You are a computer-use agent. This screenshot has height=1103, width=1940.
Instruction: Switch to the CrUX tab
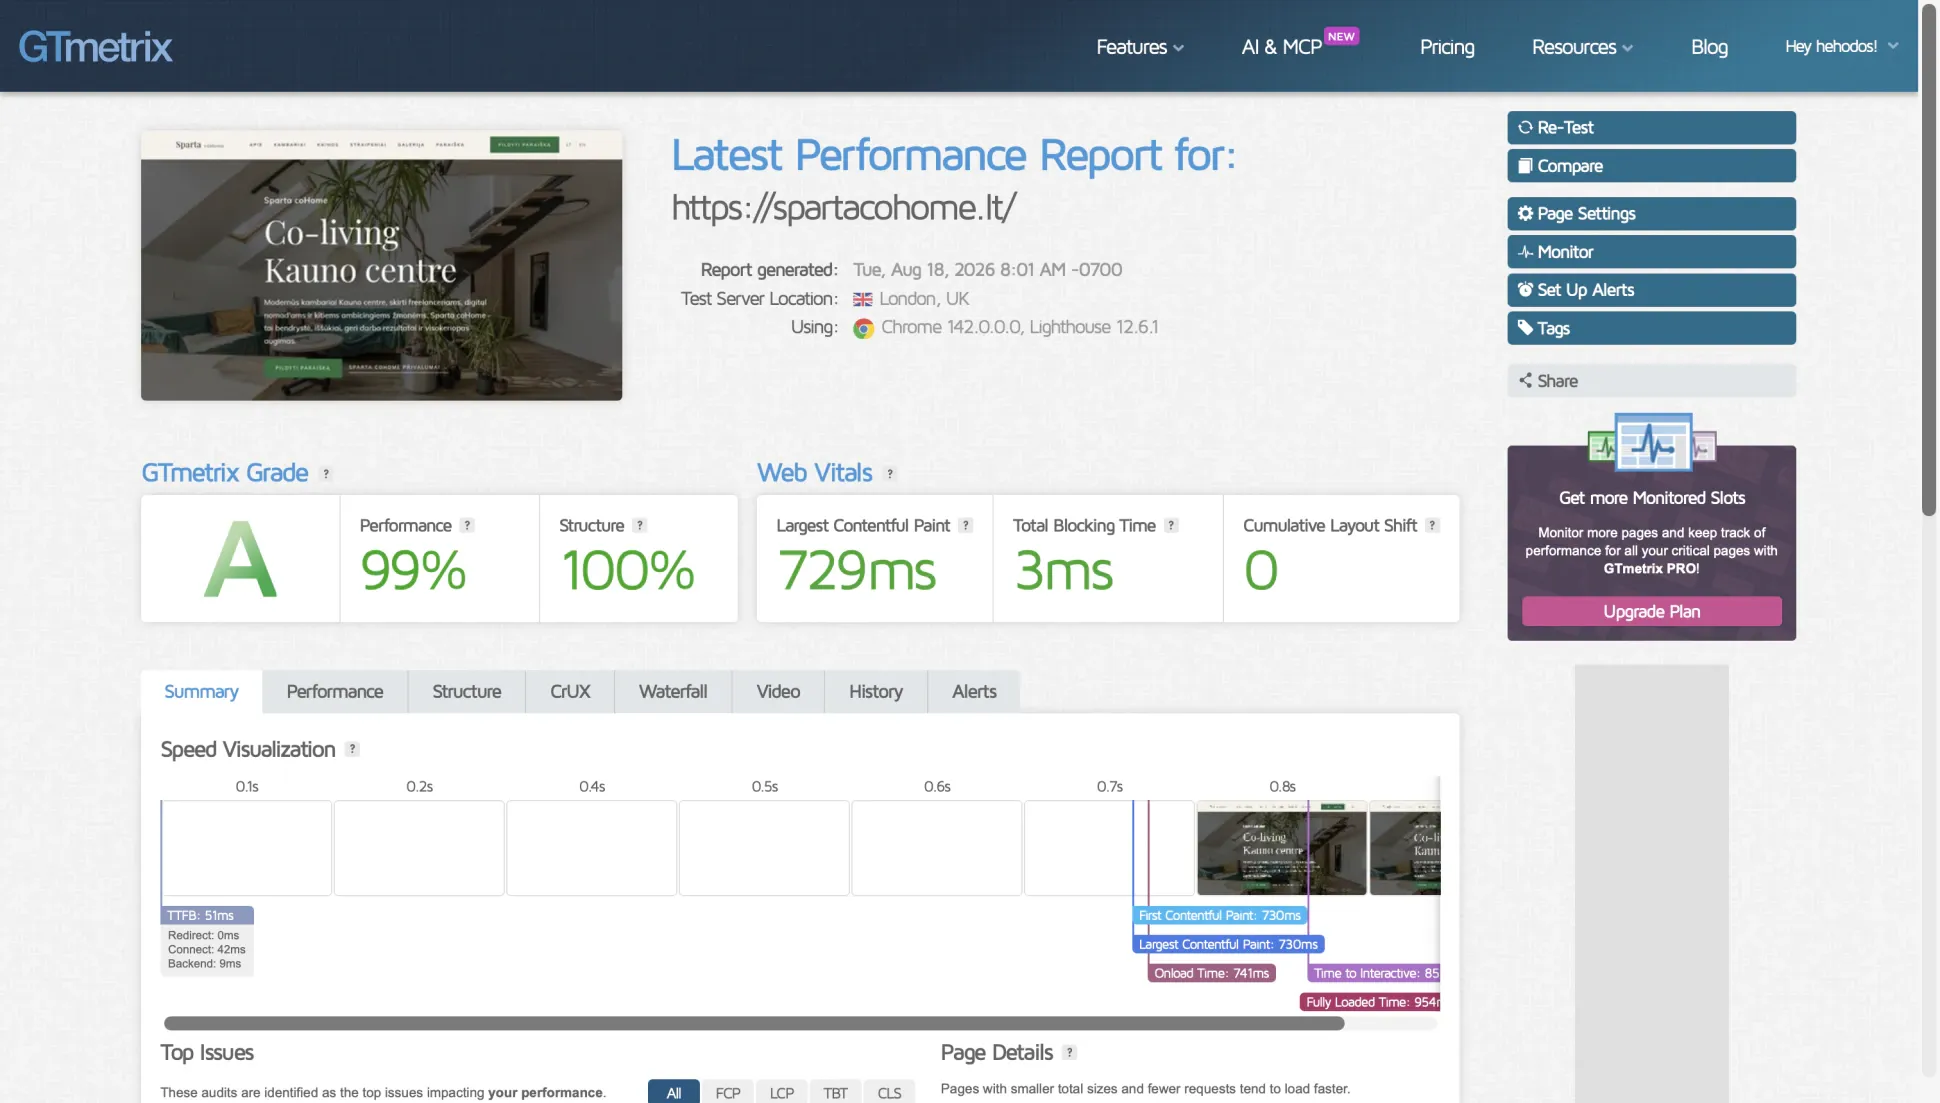click(570, 692)
